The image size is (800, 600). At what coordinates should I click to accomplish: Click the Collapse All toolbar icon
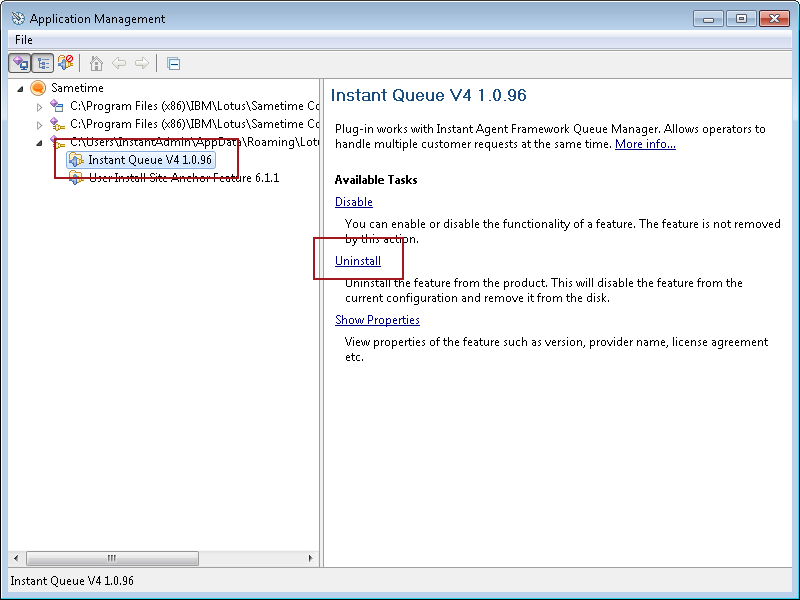point(172,63)
